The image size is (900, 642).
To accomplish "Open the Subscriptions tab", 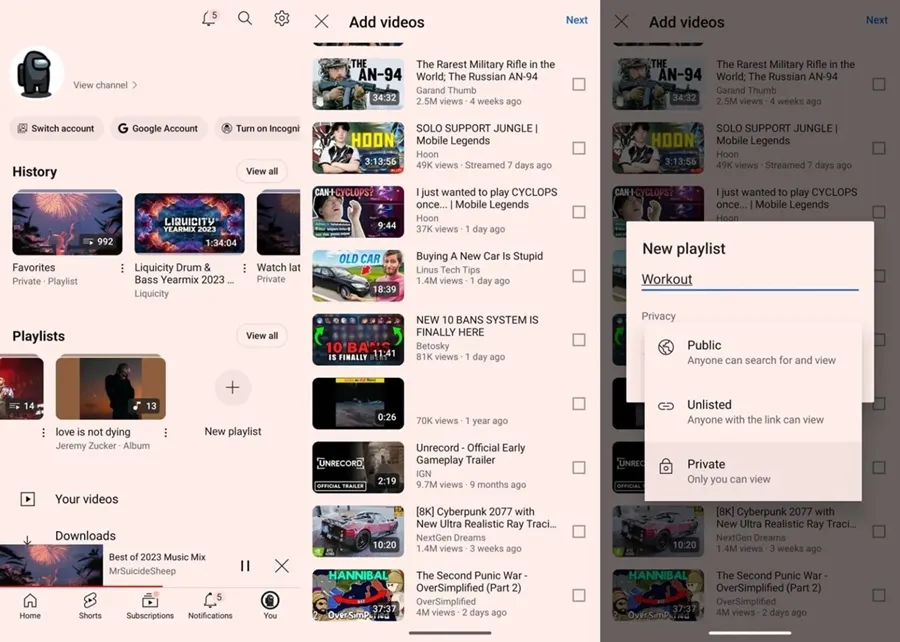I will [x=150, y=606].
